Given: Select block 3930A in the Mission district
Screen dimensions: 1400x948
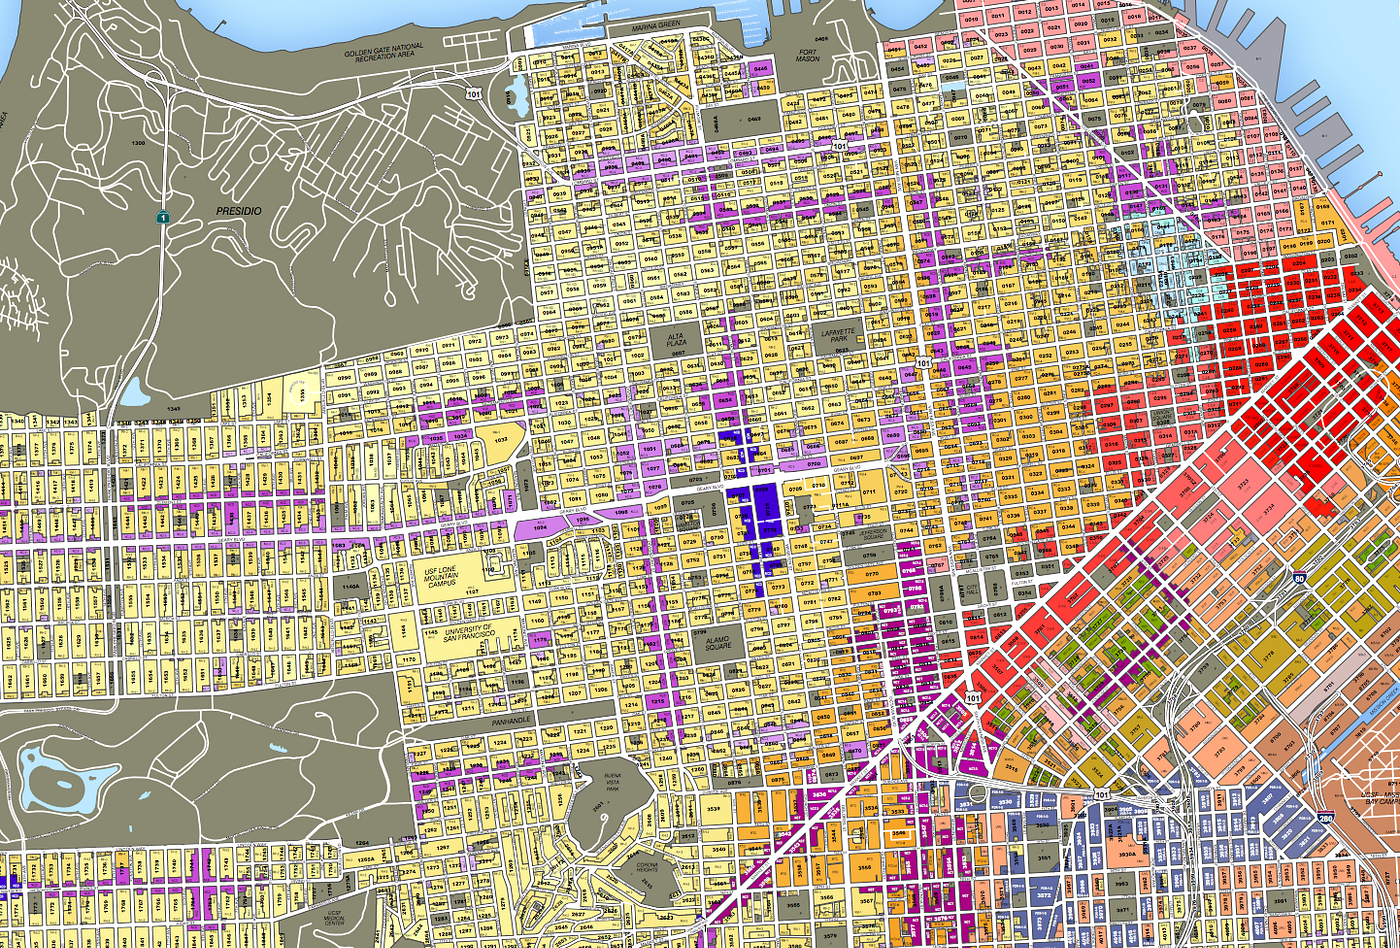Looking at the screenshot, I should click(x=1126, y=855).
